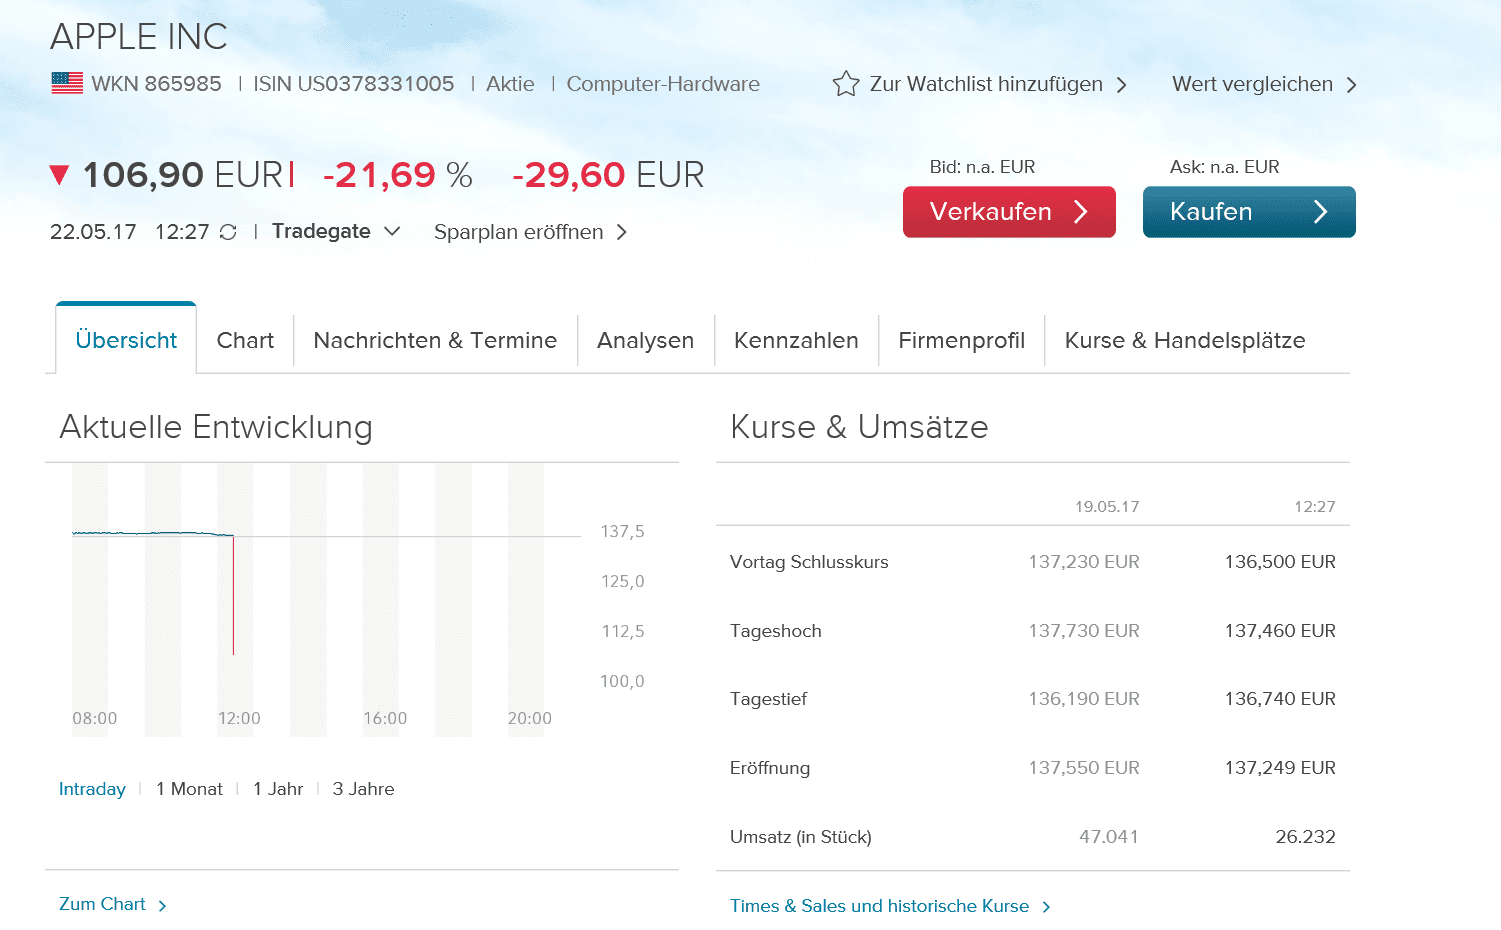Click the intraday price chart
Screen dimensions: 1501x930
[x=326, y=600]
